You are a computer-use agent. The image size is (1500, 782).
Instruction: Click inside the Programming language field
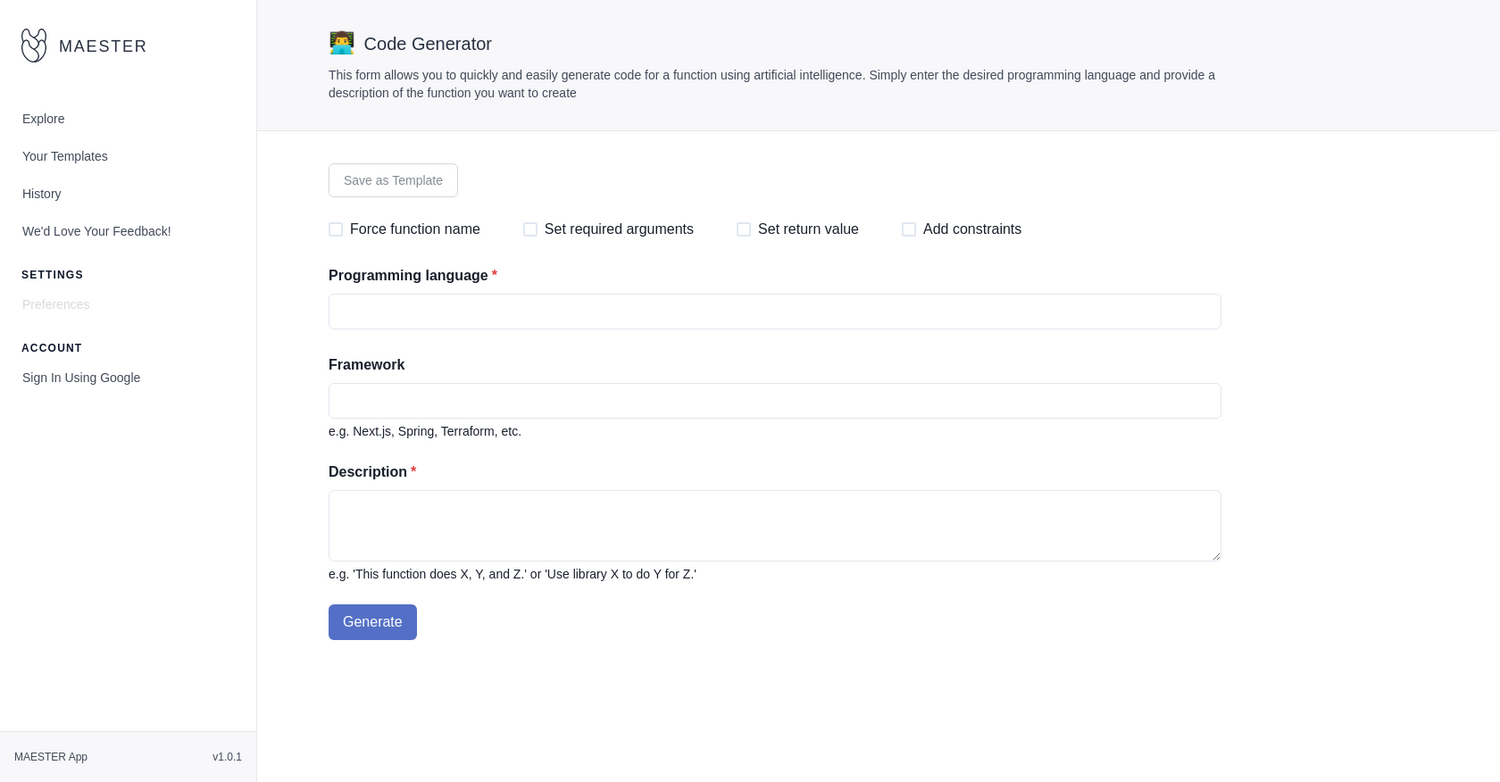tap(774, 311)
